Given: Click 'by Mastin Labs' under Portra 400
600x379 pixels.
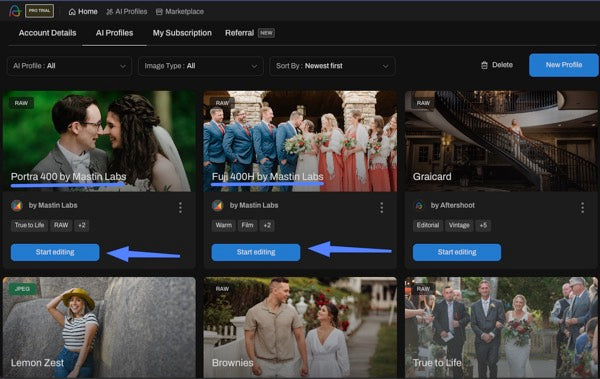Looking at the screenshot, I should point(53,206).
